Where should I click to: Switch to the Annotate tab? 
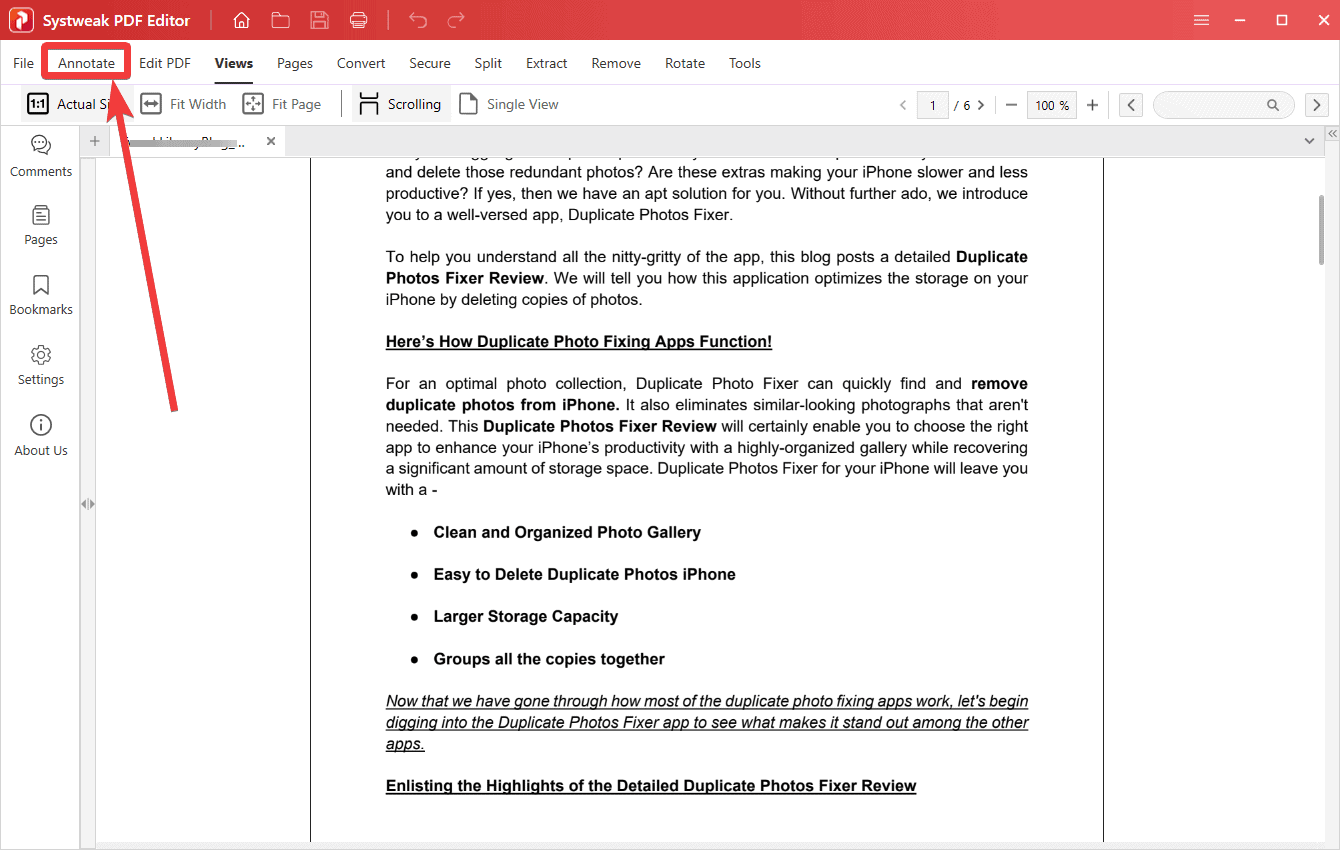pos(86,63)
